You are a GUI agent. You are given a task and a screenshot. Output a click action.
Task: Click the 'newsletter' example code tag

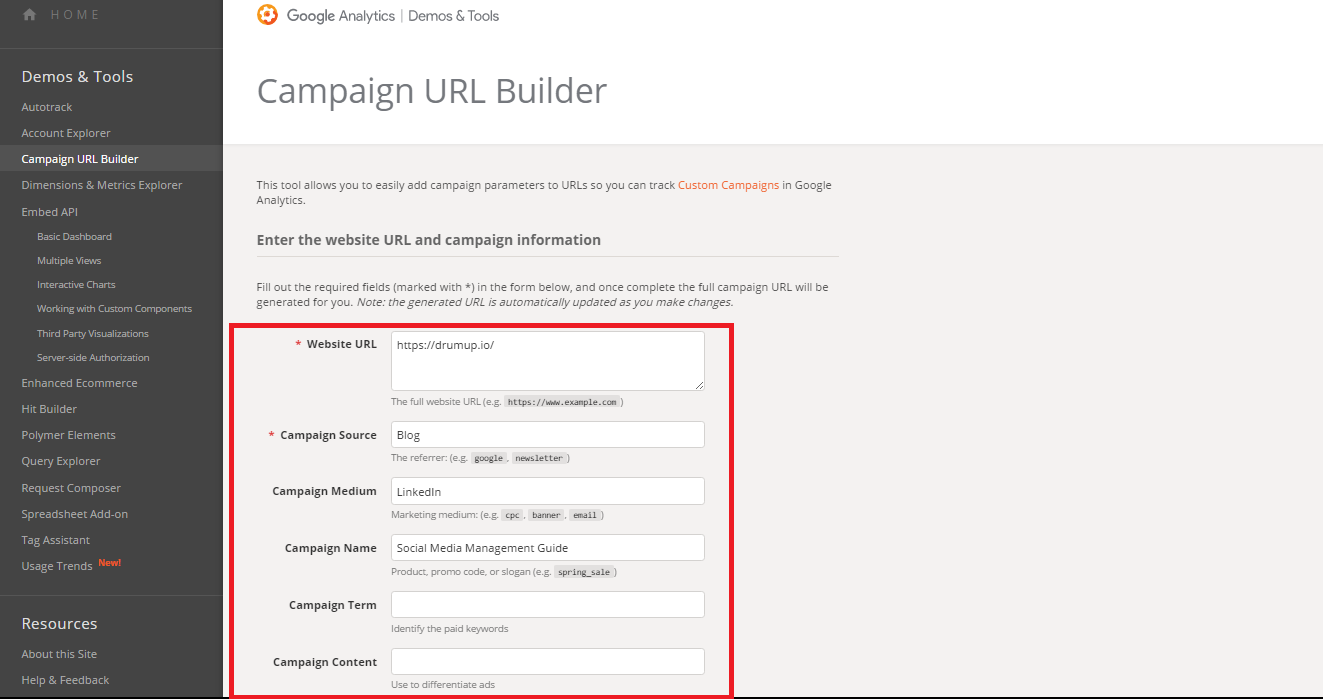point(539,458)
